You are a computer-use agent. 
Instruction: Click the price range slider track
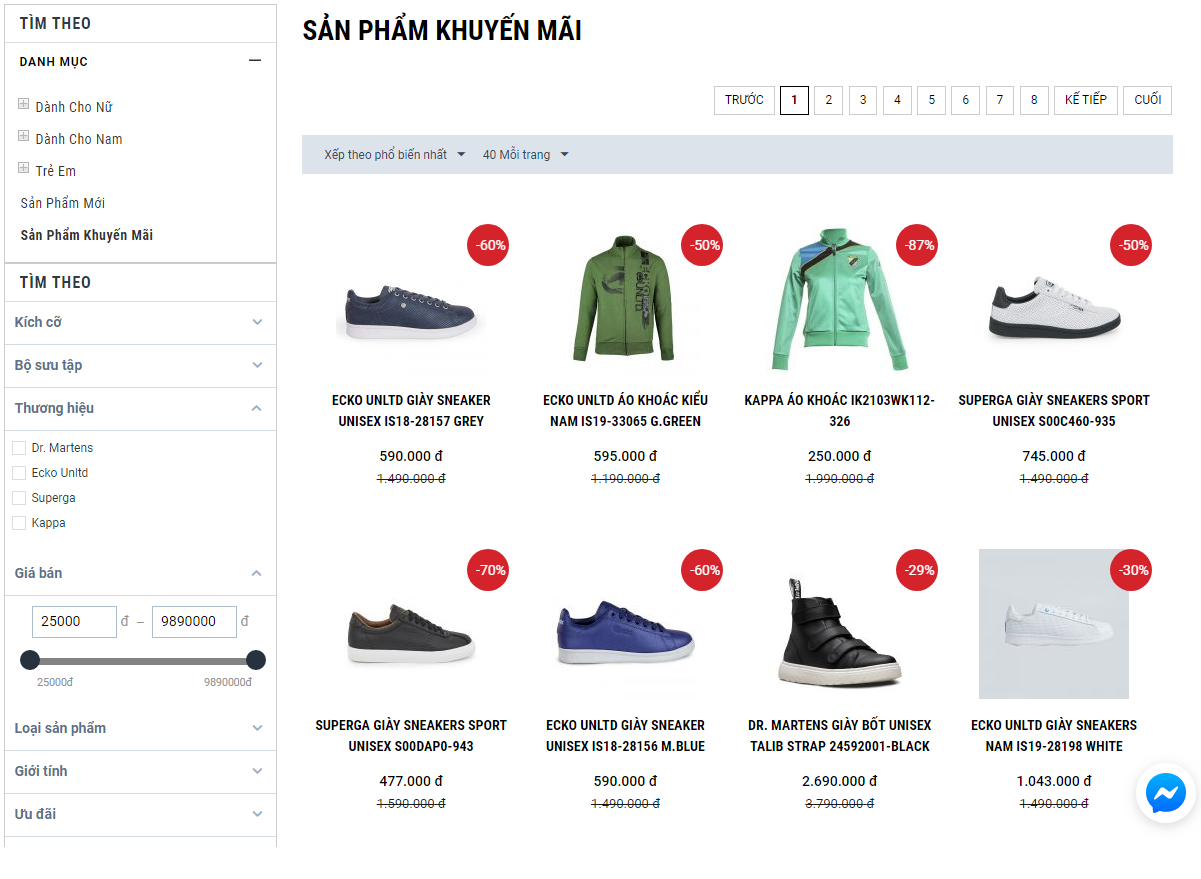tap(143, 660)
